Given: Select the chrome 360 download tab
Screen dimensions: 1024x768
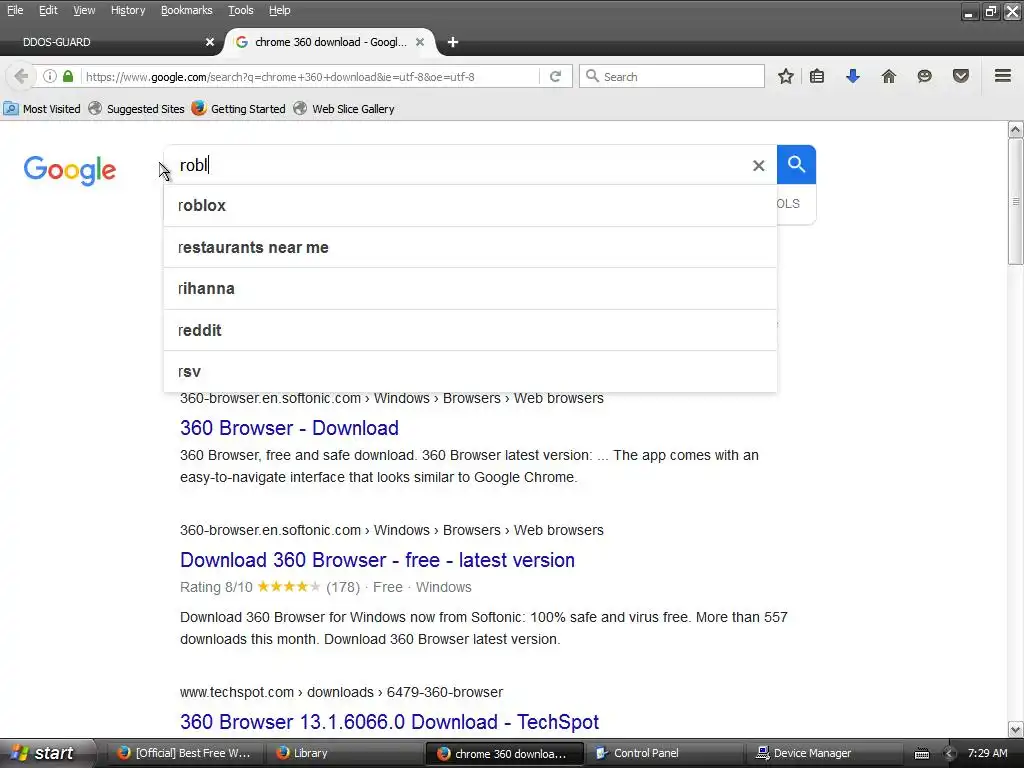Looking at the screenshot, I should [330, 42].
